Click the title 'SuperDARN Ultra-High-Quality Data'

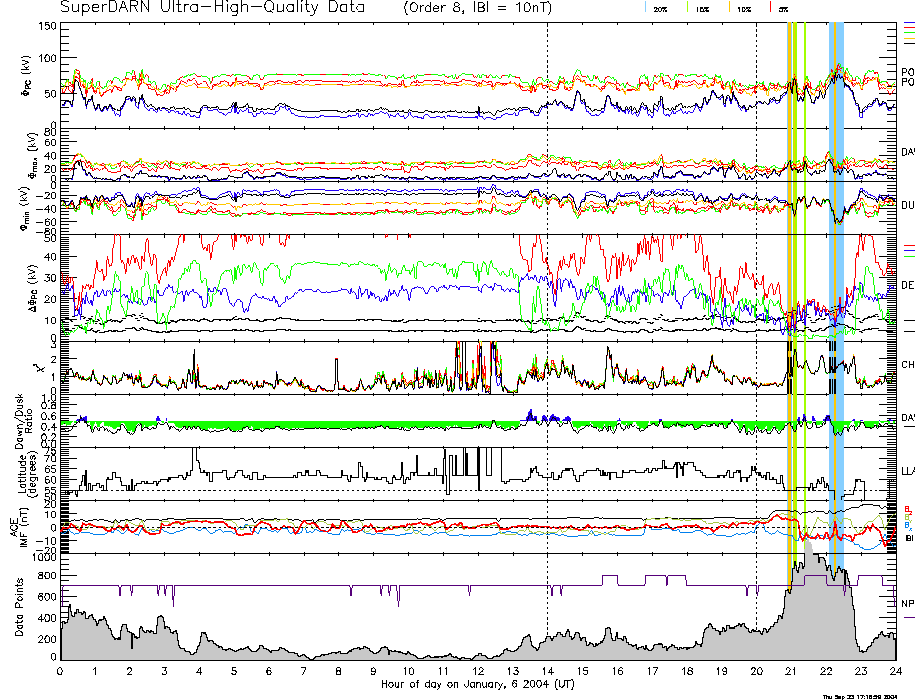coord(212,7)
